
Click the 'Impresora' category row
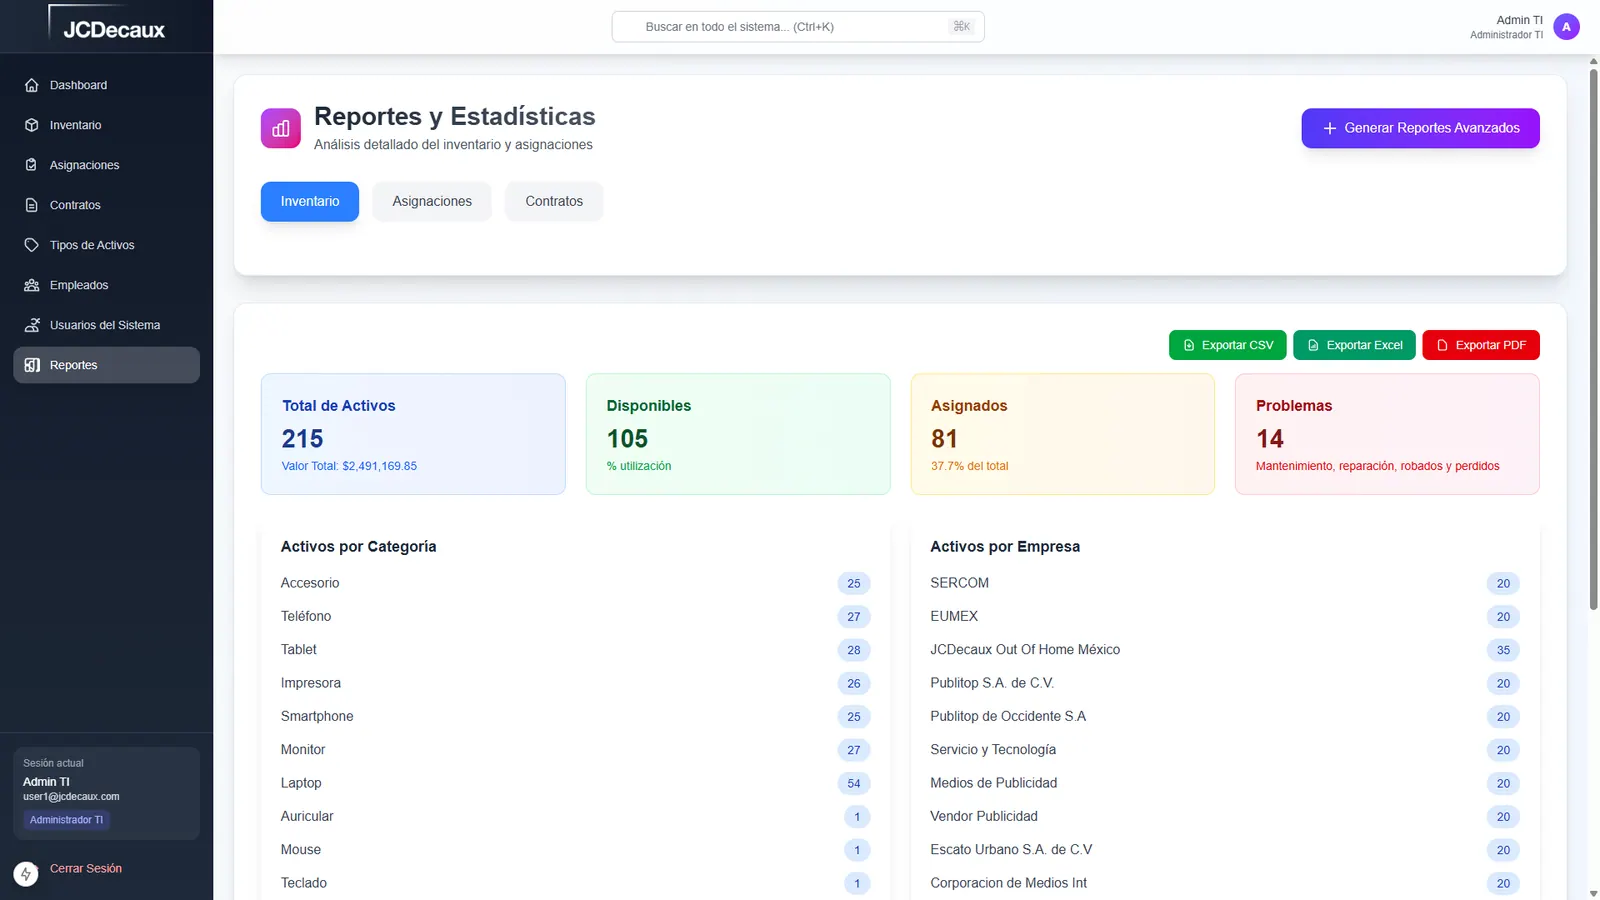coord(575,683)
